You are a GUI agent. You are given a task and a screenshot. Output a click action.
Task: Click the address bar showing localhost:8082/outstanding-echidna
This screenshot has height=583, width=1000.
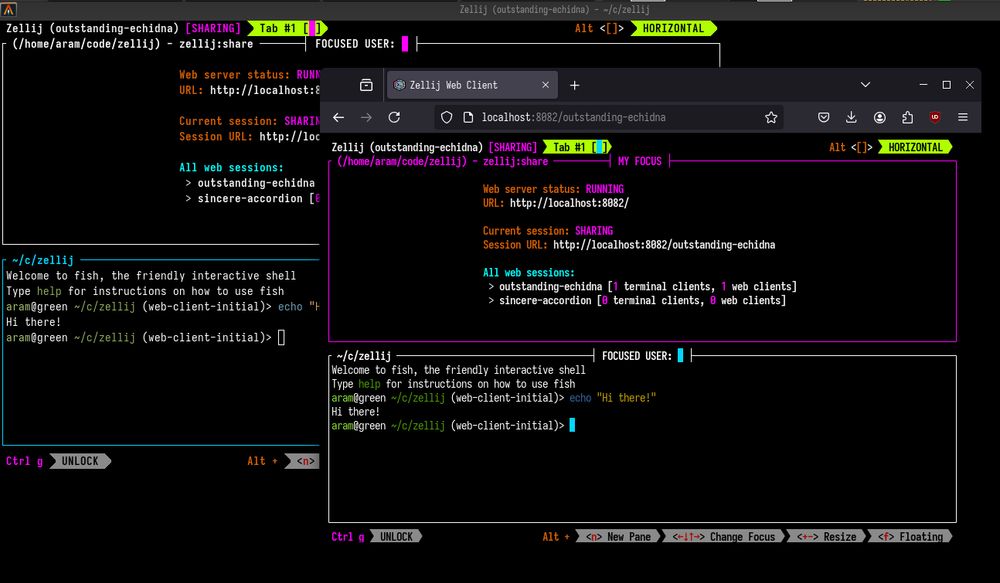(609, 117)
